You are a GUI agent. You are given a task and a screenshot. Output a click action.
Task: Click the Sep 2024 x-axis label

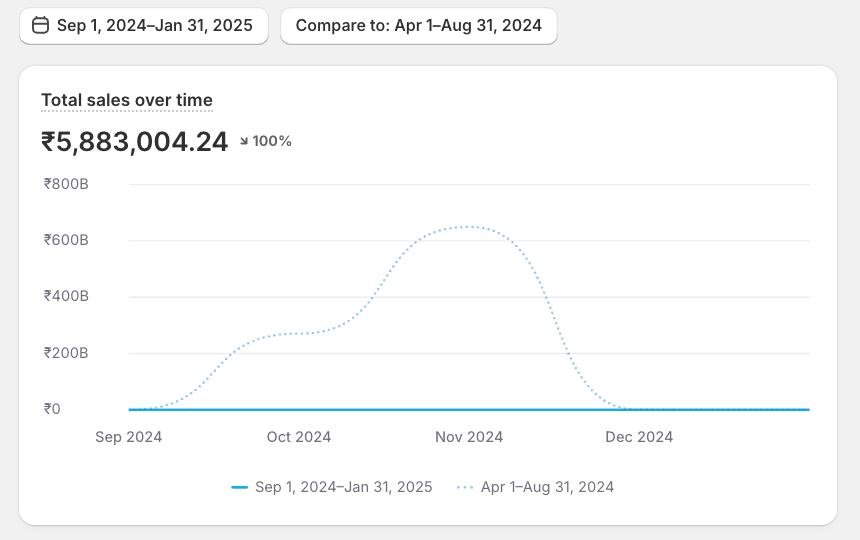click(129, 437)
